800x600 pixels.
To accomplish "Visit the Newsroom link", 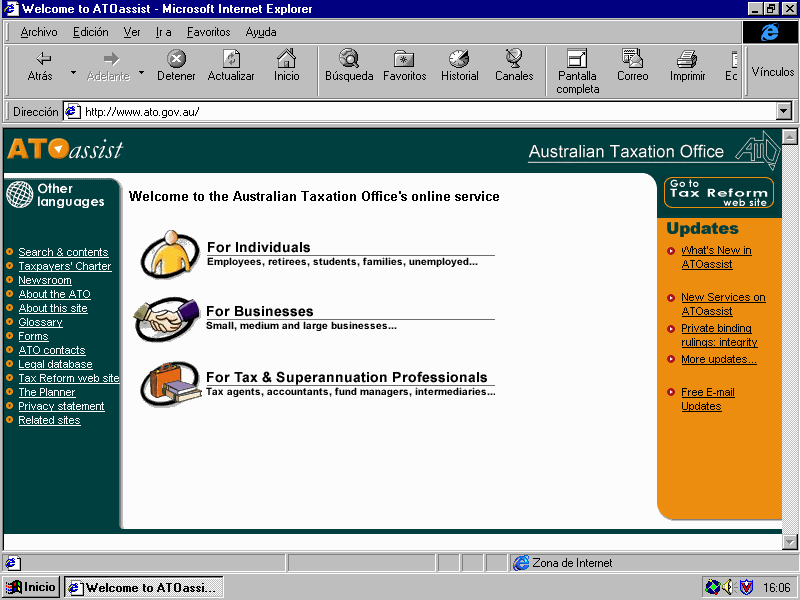I will 45,280.
